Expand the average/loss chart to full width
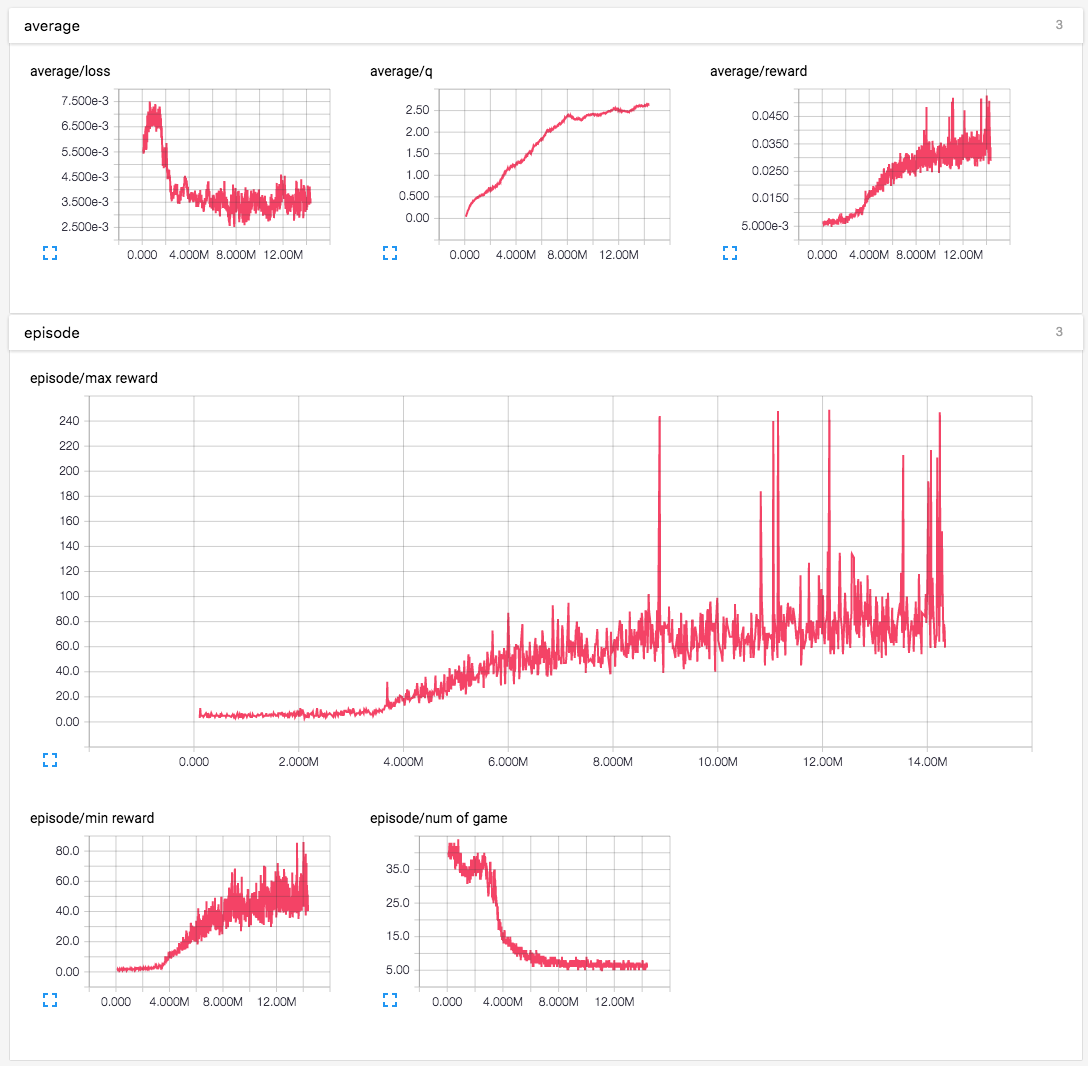1088x1066 pixels. coord(50,253)
